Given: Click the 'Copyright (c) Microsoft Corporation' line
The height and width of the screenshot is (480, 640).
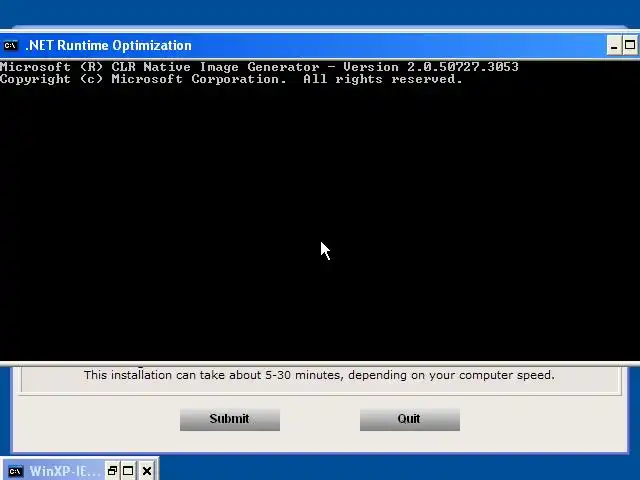Looking at the screenshot, I should [x=231, y=79].
